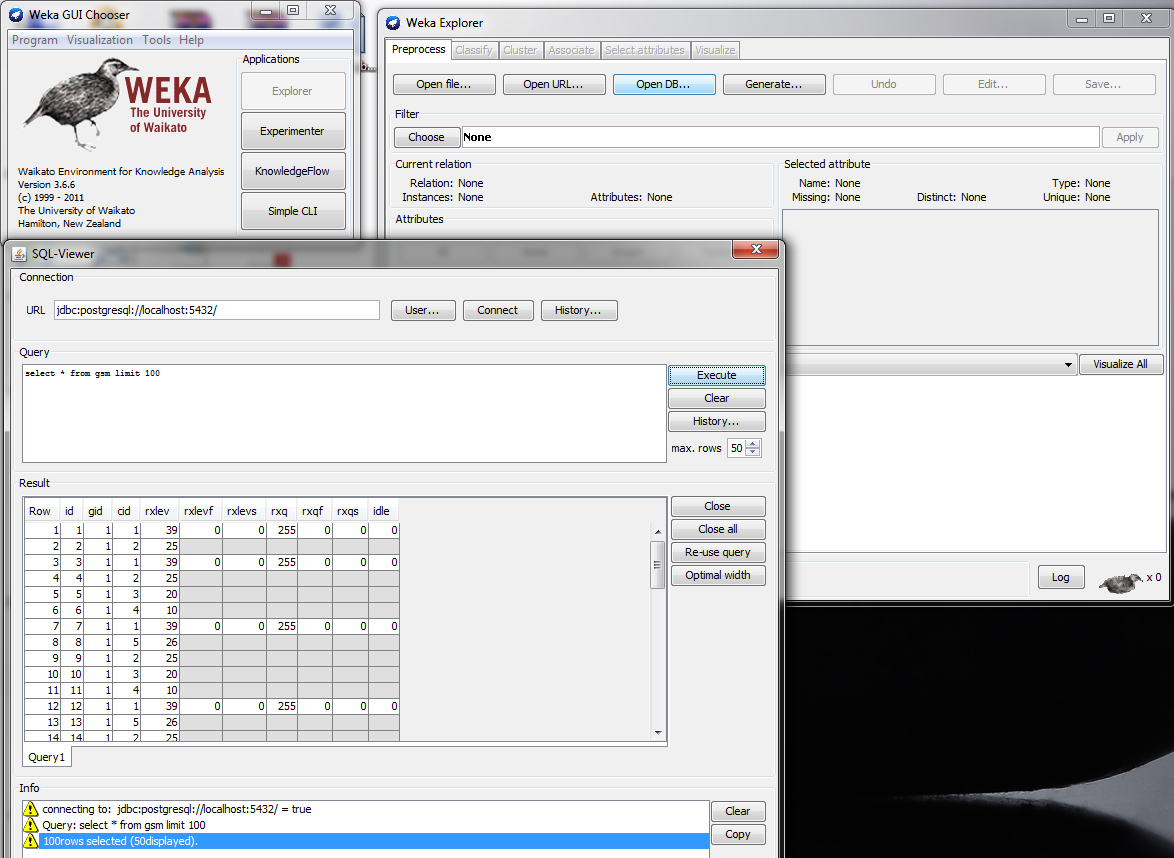Launch the KnowledgeFlow application

coord(293,171)
